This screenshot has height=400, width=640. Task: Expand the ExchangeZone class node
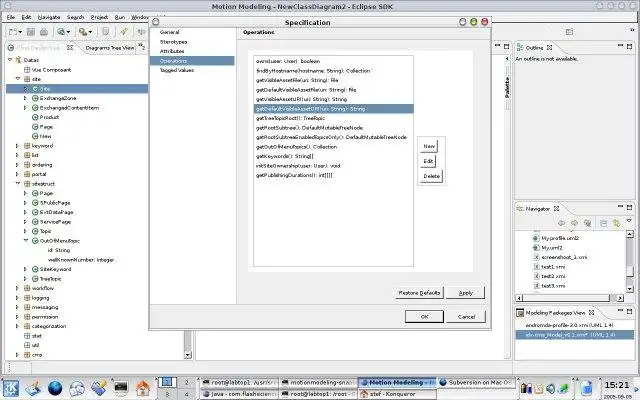point(25,98)
